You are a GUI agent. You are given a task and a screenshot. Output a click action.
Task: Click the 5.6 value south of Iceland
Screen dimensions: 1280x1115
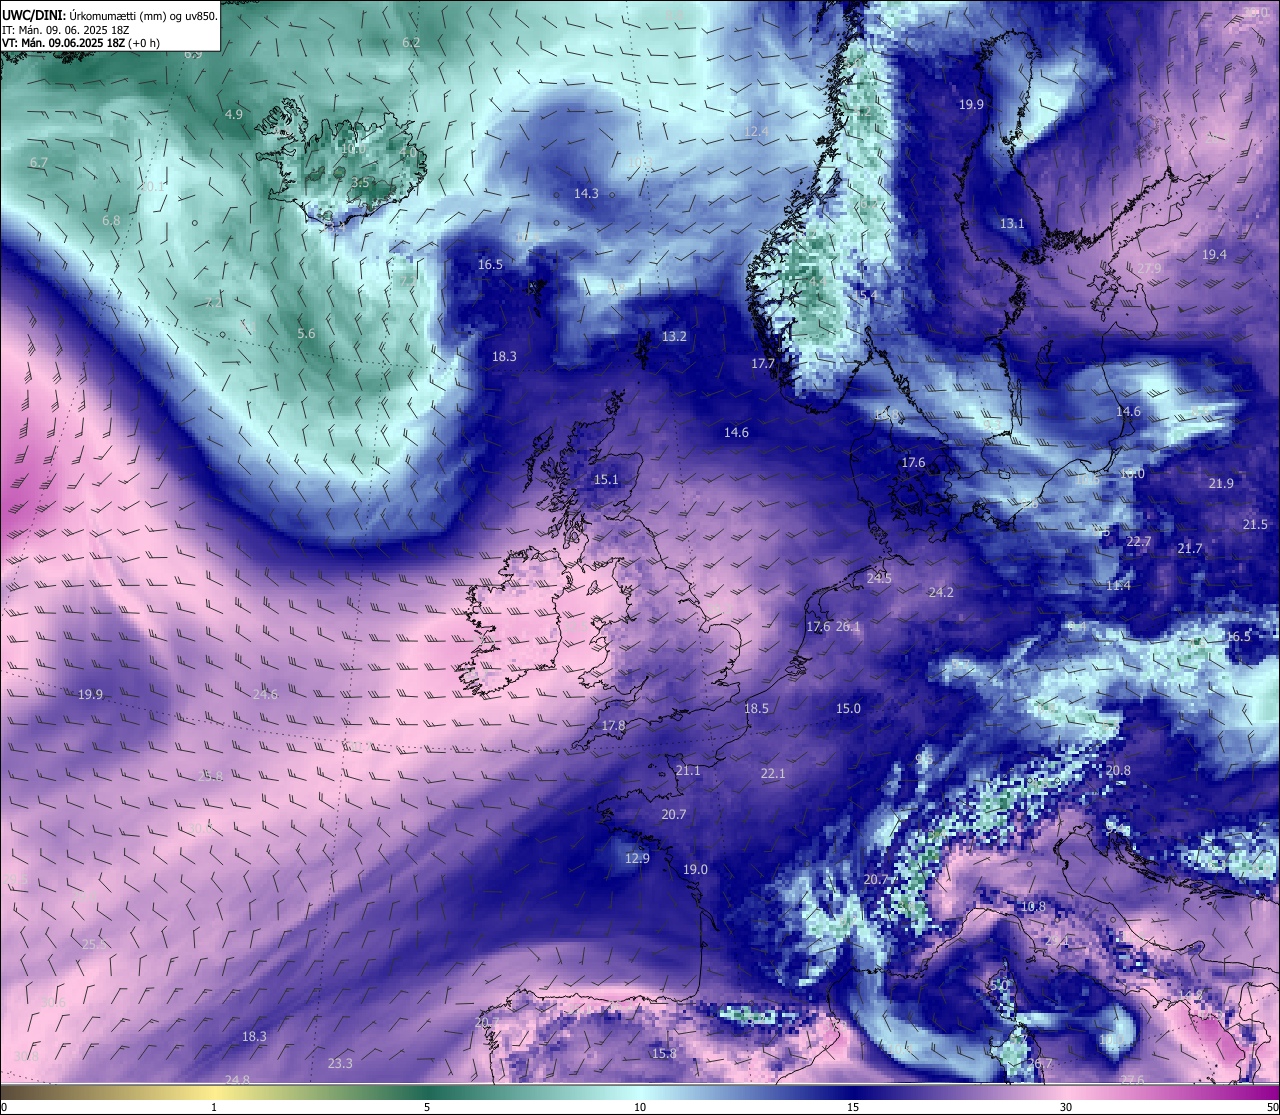point(306,333)
